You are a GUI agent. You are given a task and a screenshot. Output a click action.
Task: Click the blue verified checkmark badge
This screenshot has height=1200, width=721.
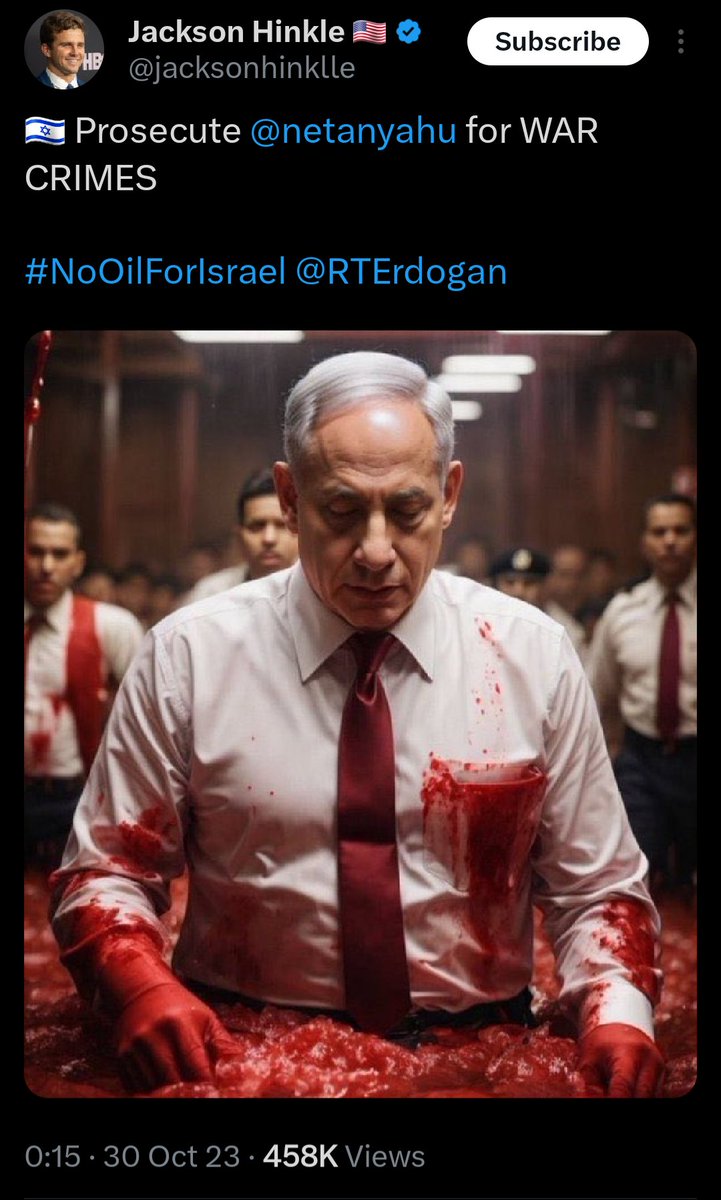click(x=409, y=33)
